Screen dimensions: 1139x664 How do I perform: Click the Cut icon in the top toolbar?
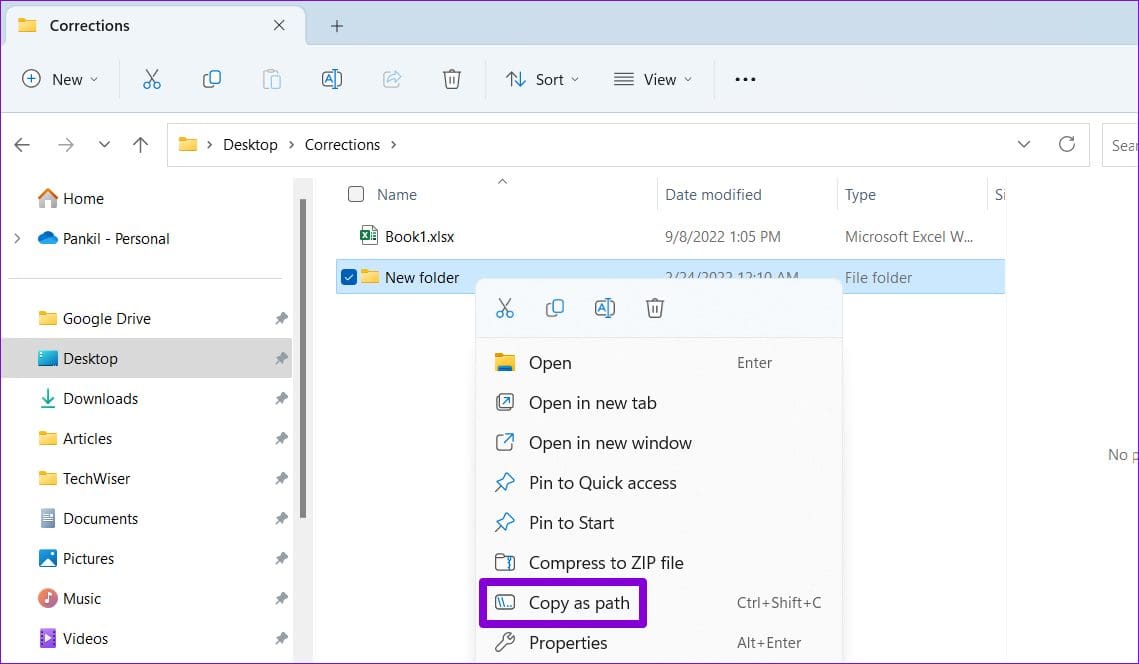pyautogui.click(x=151, y=79)
